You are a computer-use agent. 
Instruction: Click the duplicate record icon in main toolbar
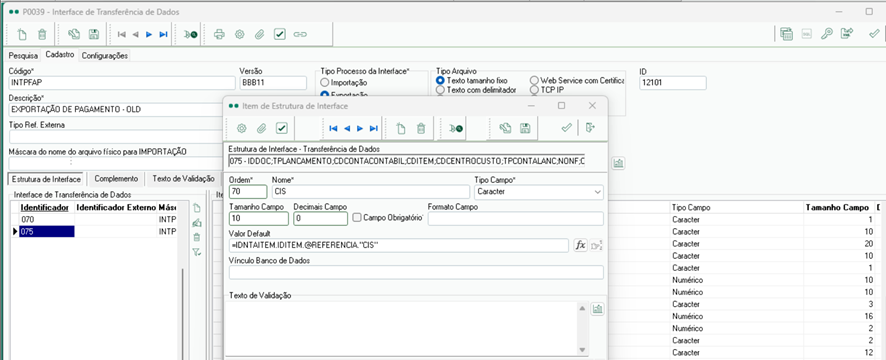[x=73, y=34]
